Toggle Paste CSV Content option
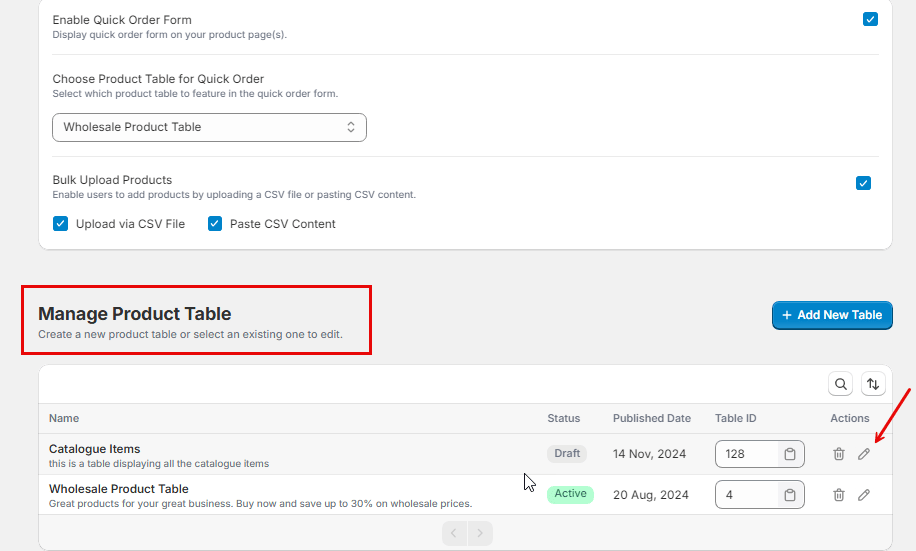This screenshot has height=551, width=916. 215,224
